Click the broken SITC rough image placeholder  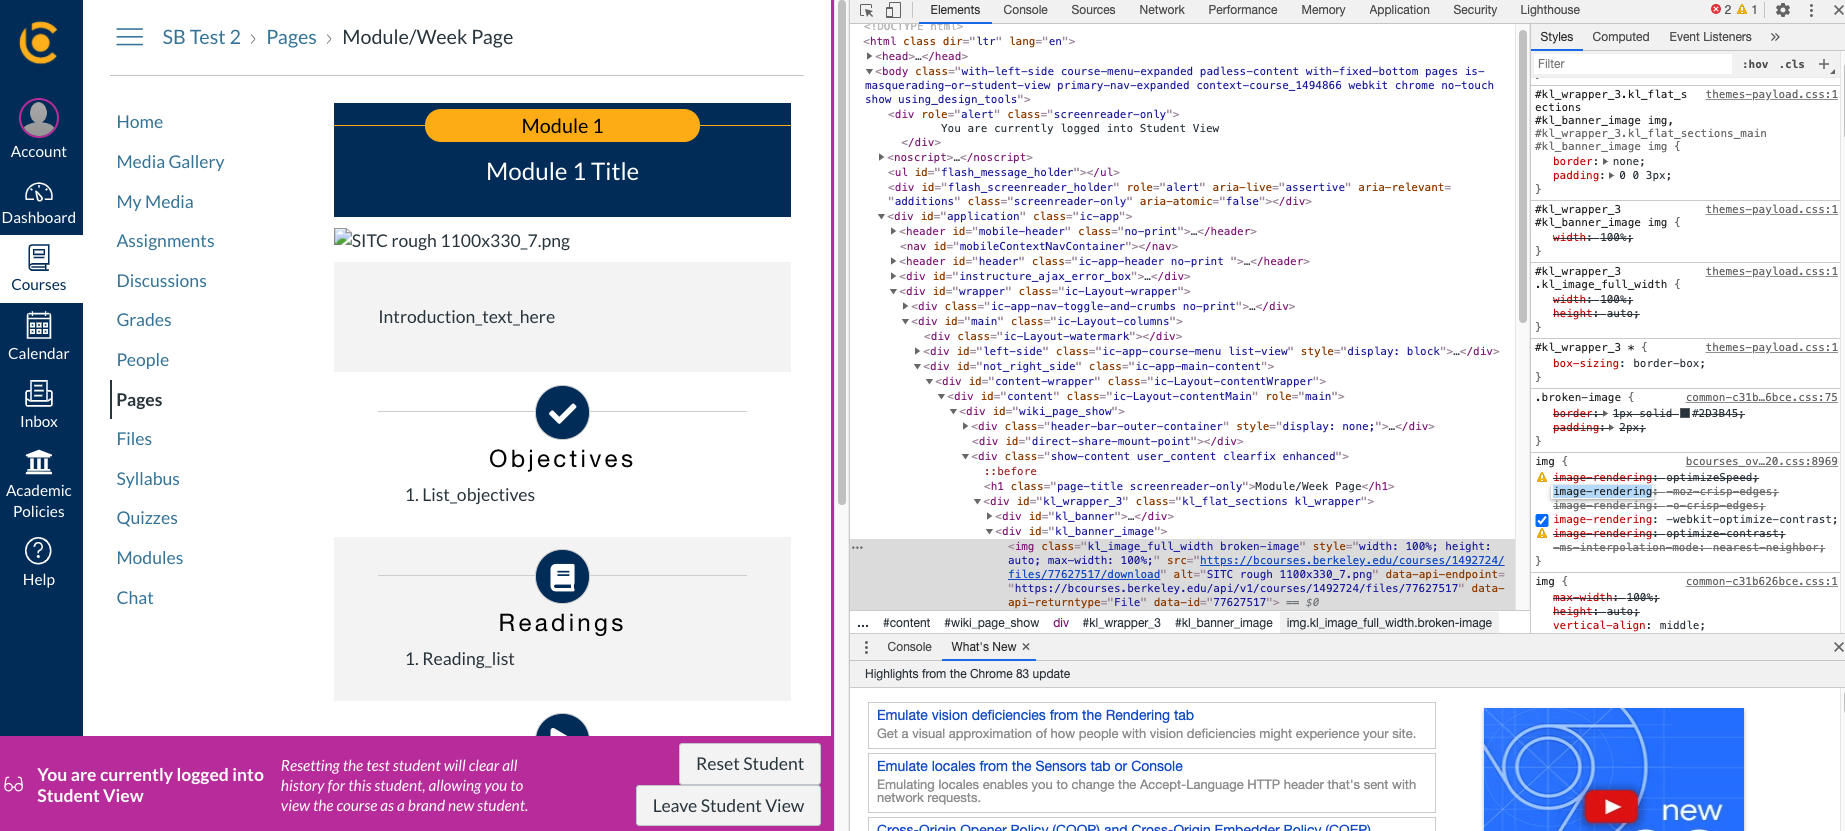point(452,240)
